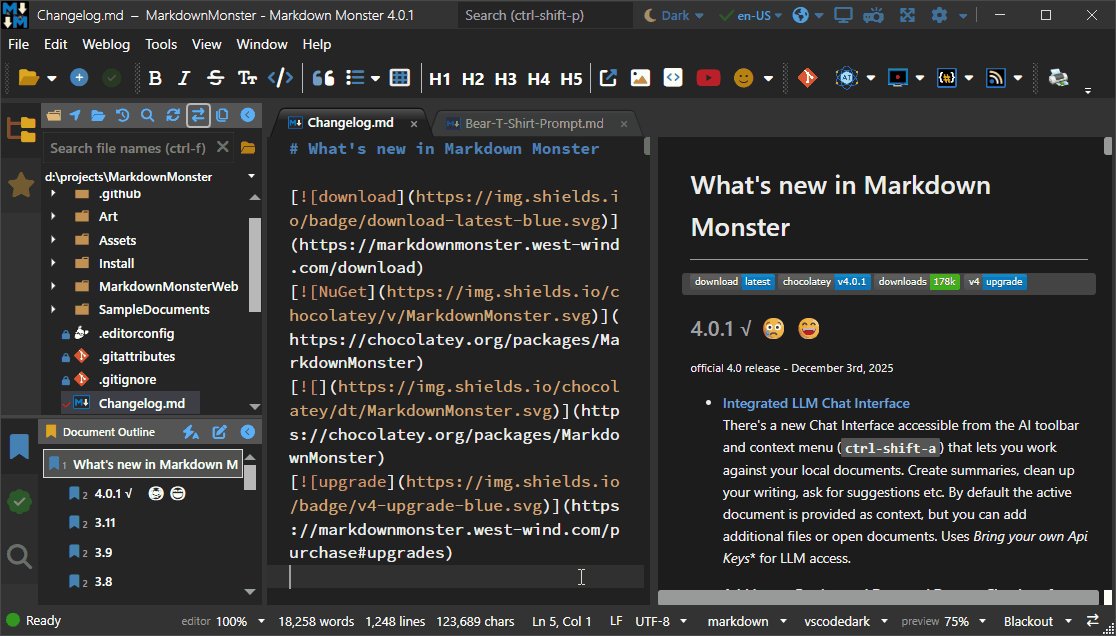Jump to the 3.11 heading in outline

click(x=105, y=523)
